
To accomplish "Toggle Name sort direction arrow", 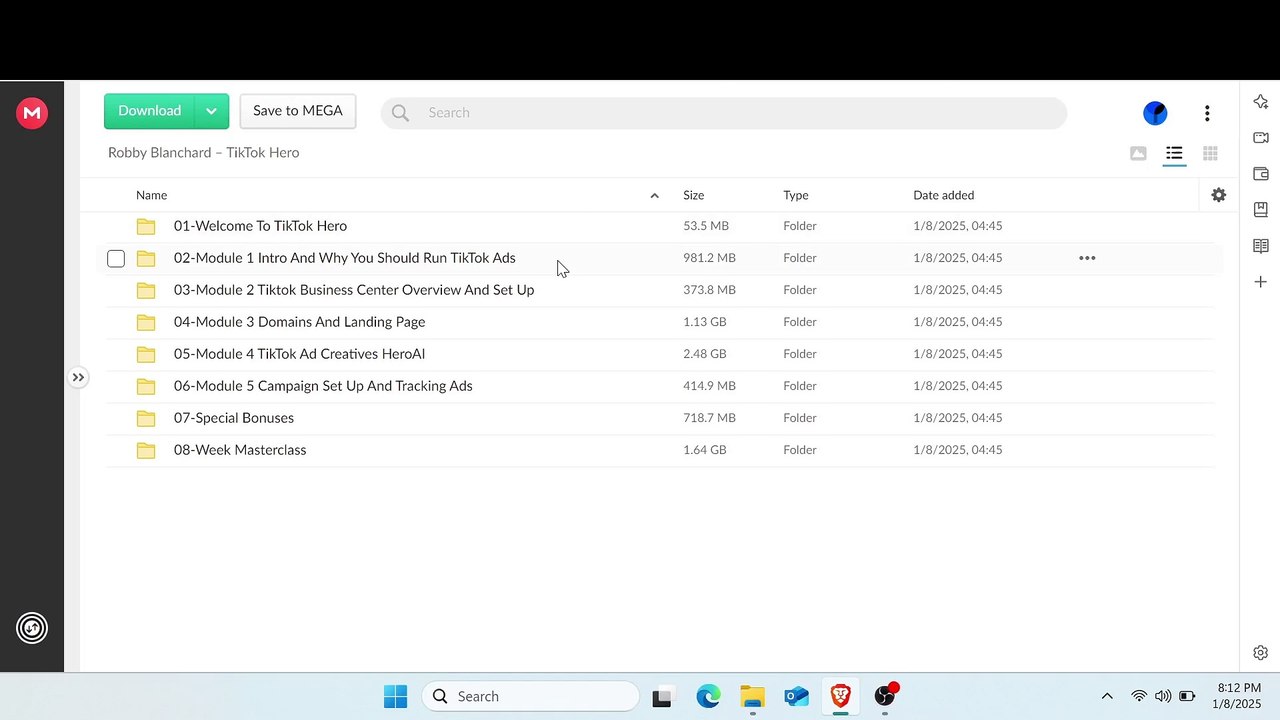I will [654, 195].
